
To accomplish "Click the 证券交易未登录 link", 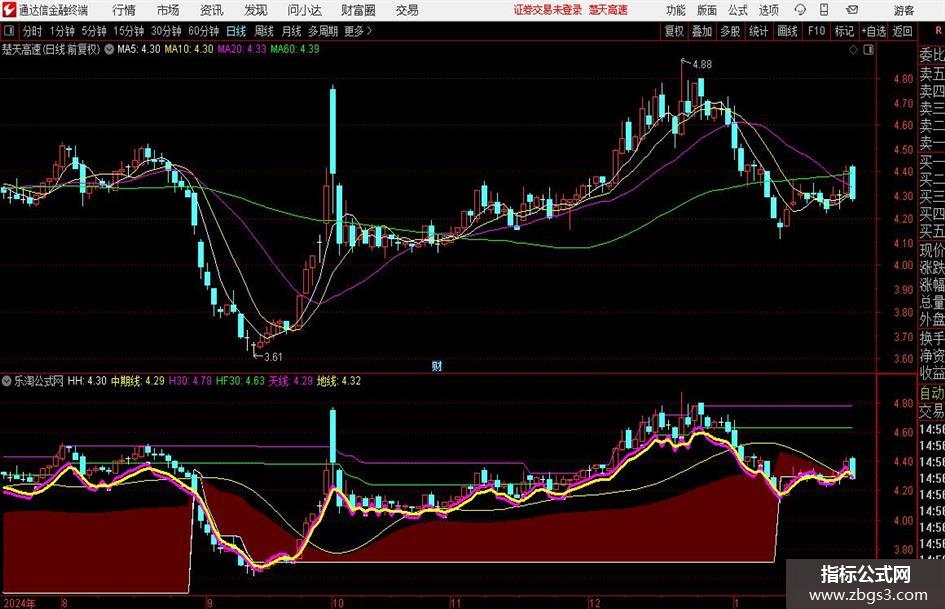I will pyautogui.click(x=548, y=10).
